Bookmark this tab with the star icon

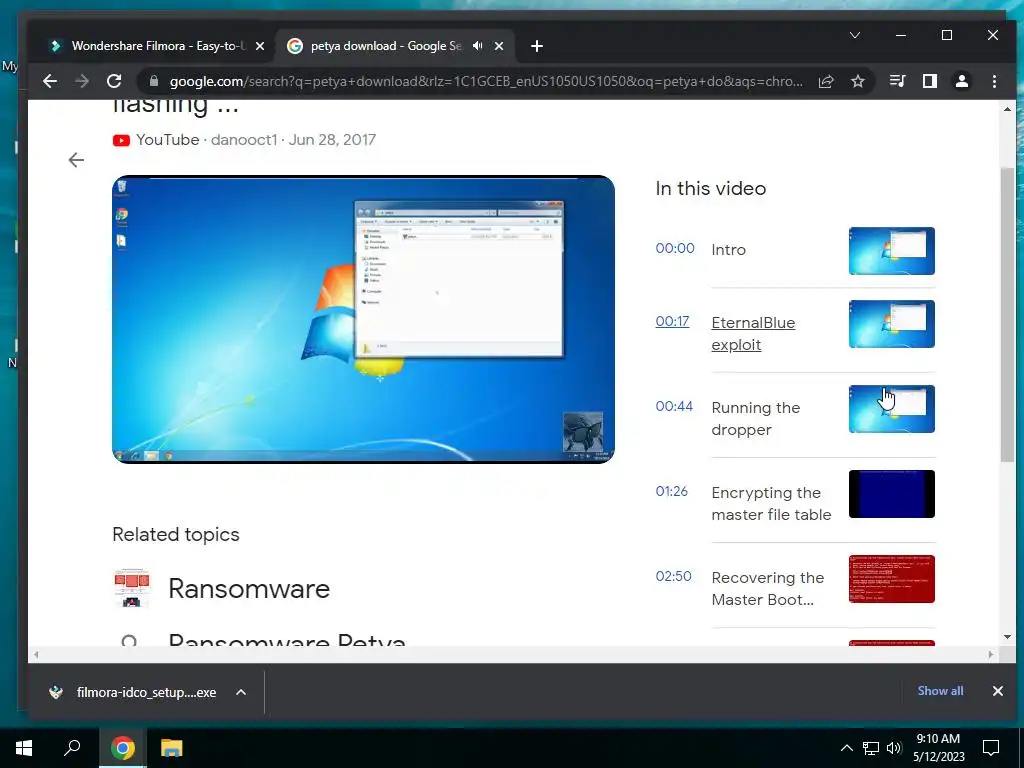point(857,81)
